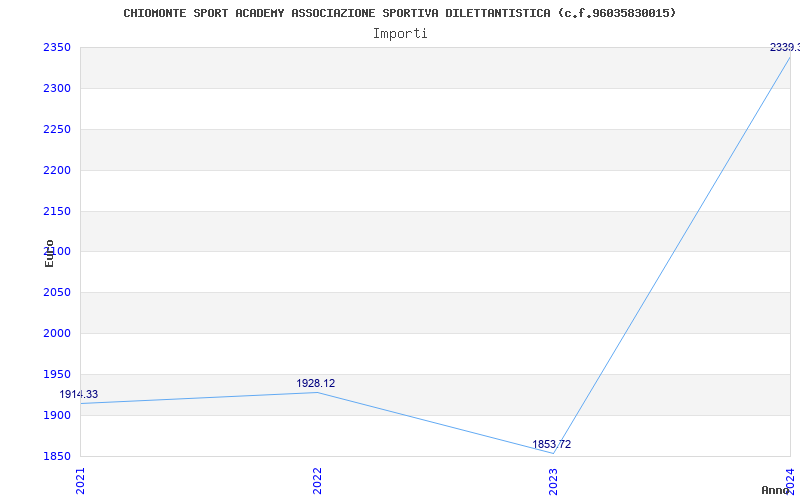Screen dimensions: 800x500
Task: Select the 2050 y-axis tick
Action: [57, 293]
